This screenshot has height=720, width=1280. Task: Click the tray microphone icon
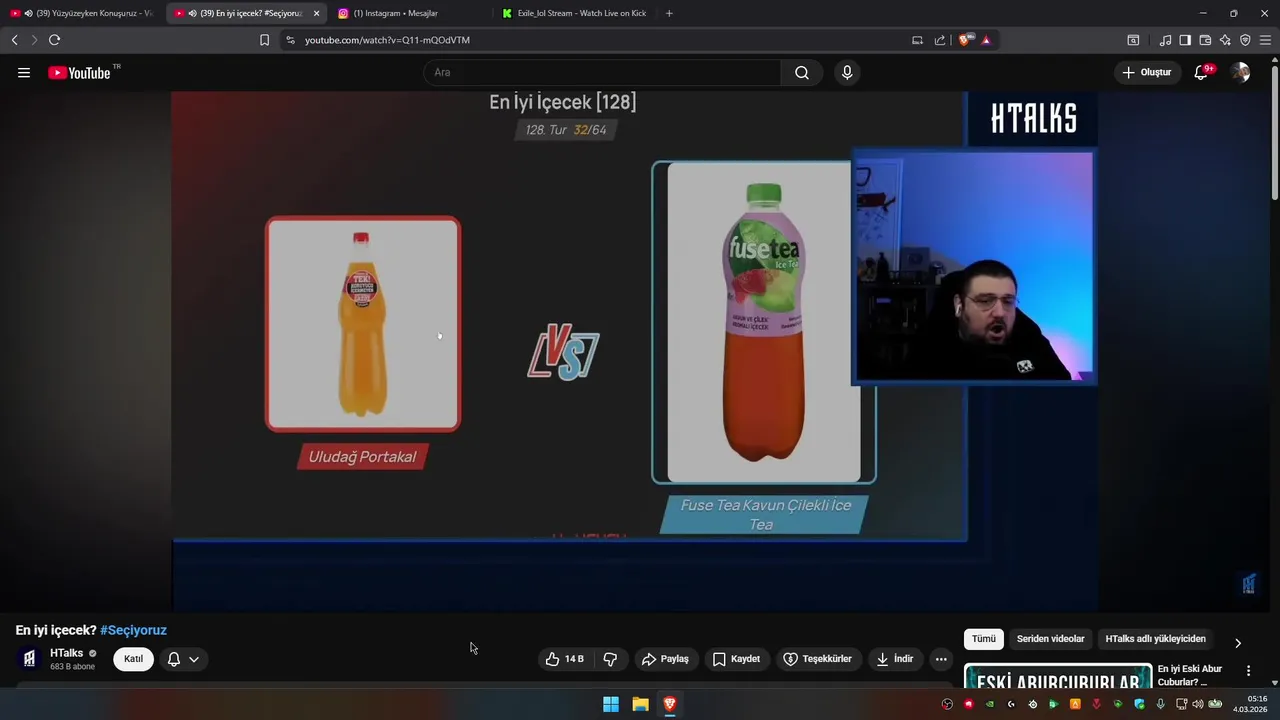point(1160,704)
